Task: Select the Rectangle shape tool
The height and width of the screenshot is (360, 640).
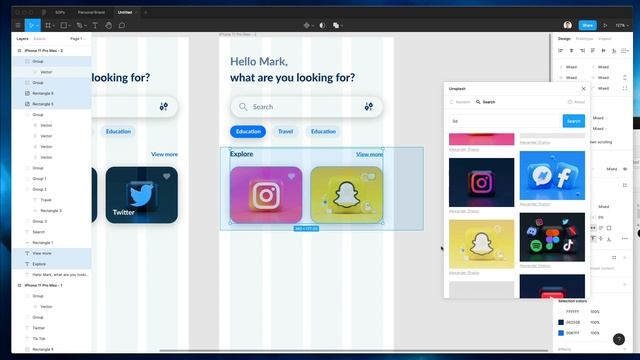Action: 64,25
